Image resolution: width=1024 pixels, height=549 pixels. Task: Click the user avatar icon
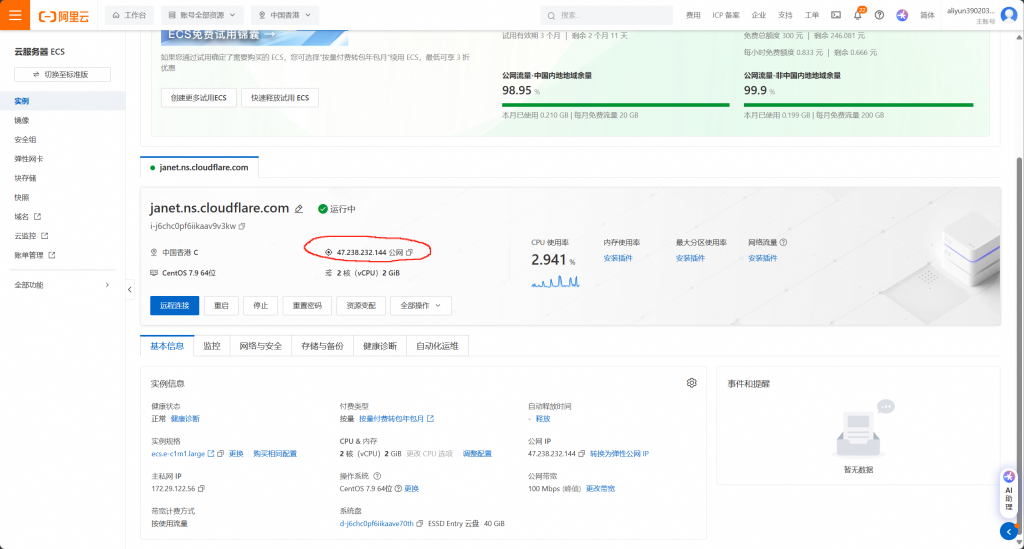1009,15
